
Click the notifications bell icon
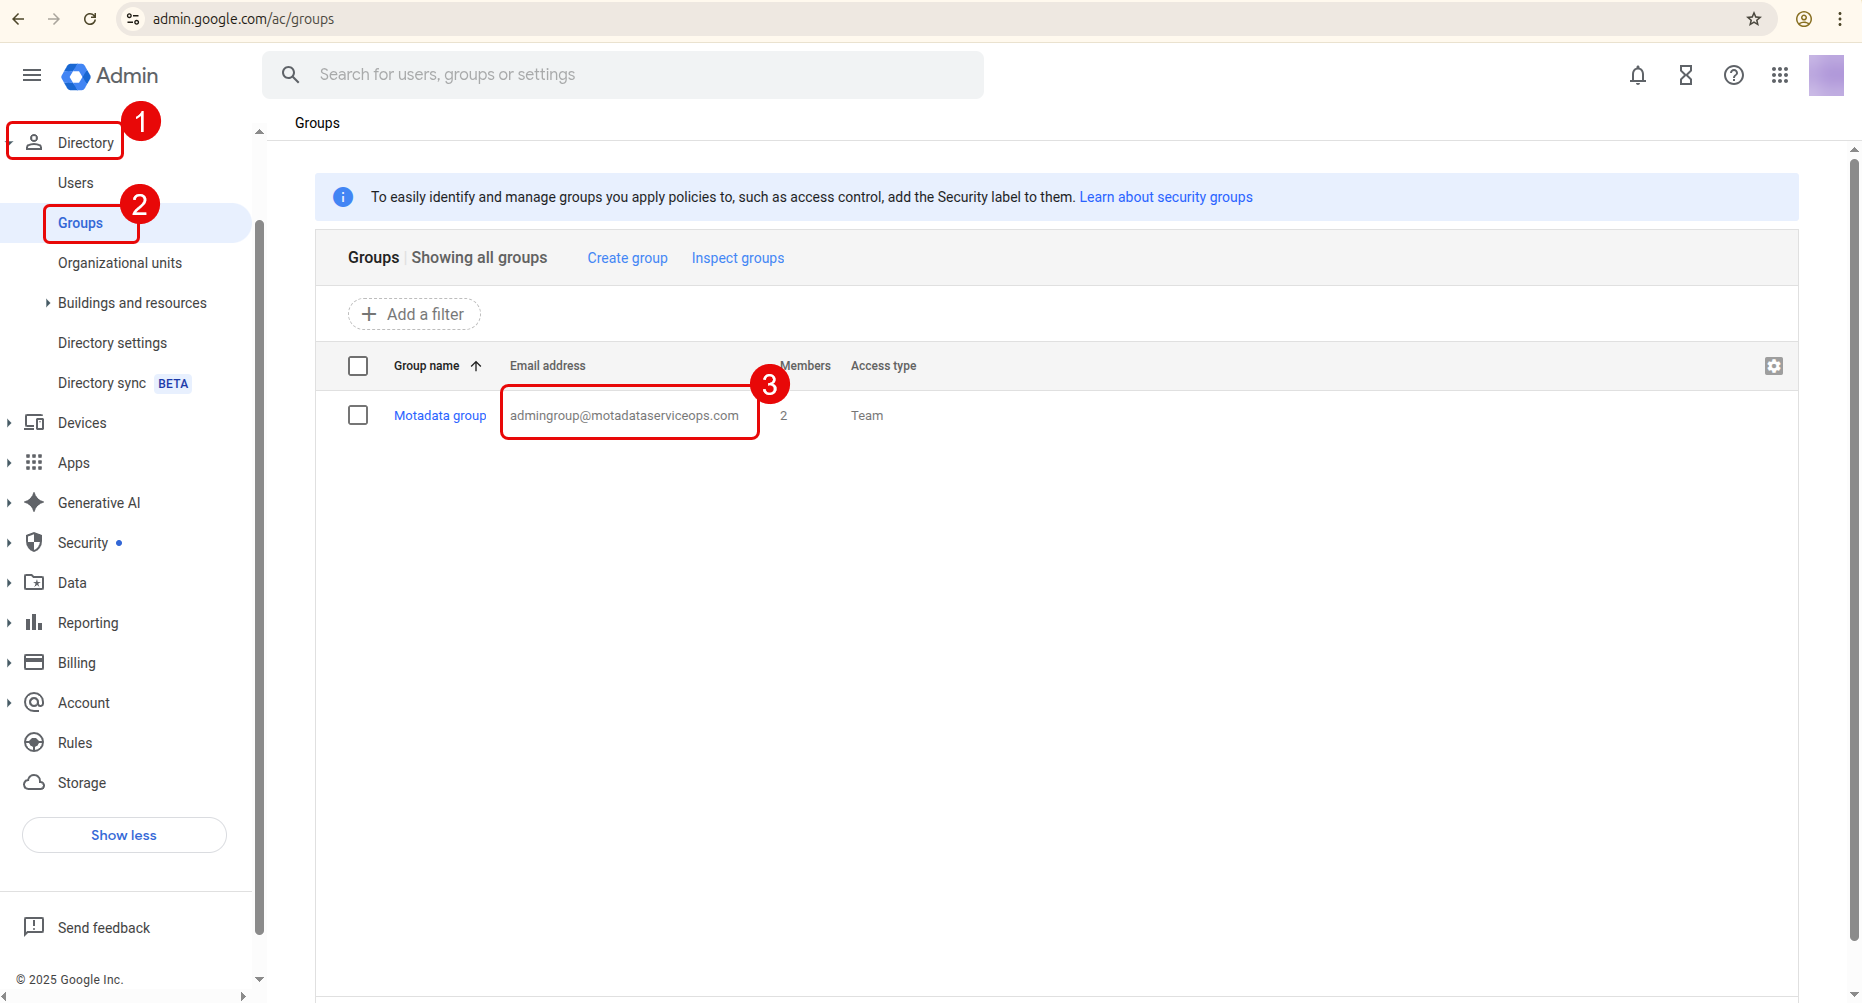1637,75
